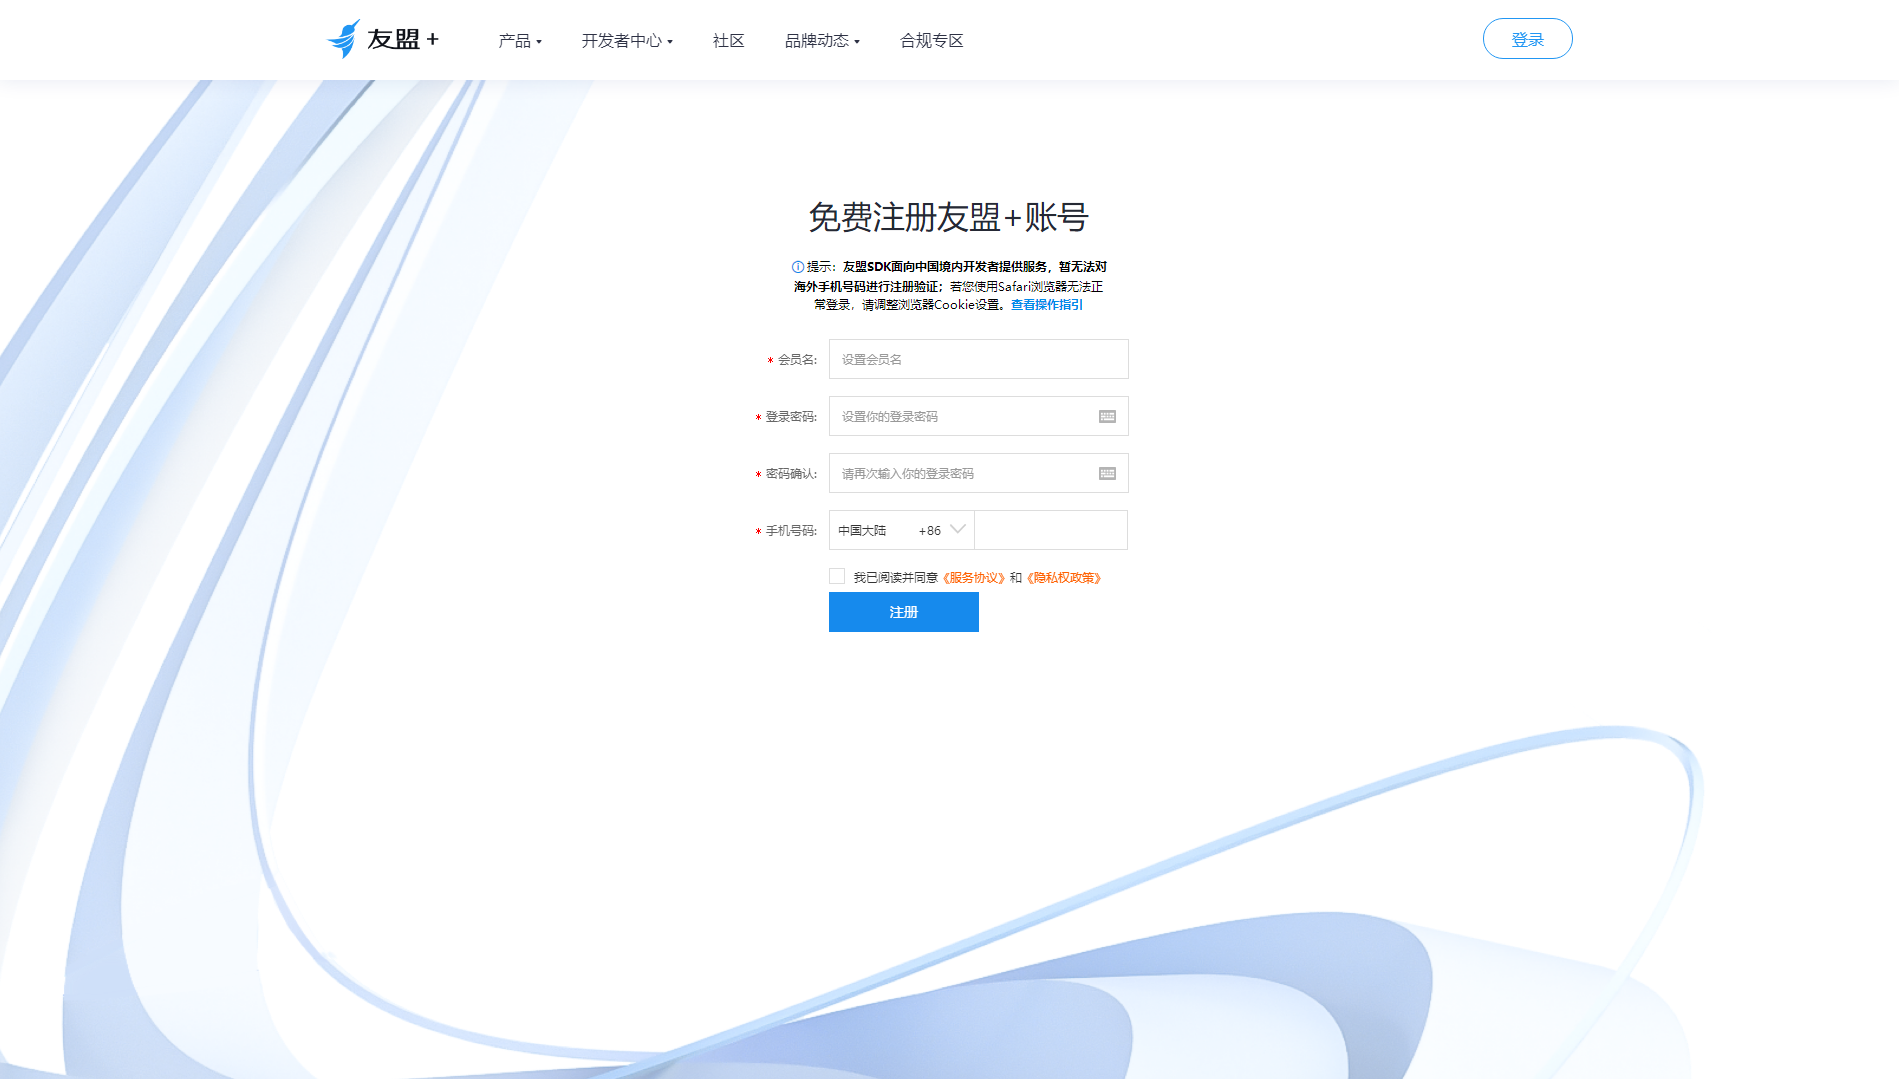Screen dimensions: 1899x1079
Task: Click the keyboard icon in 密码确认 field
Action: coord(1106,473)
